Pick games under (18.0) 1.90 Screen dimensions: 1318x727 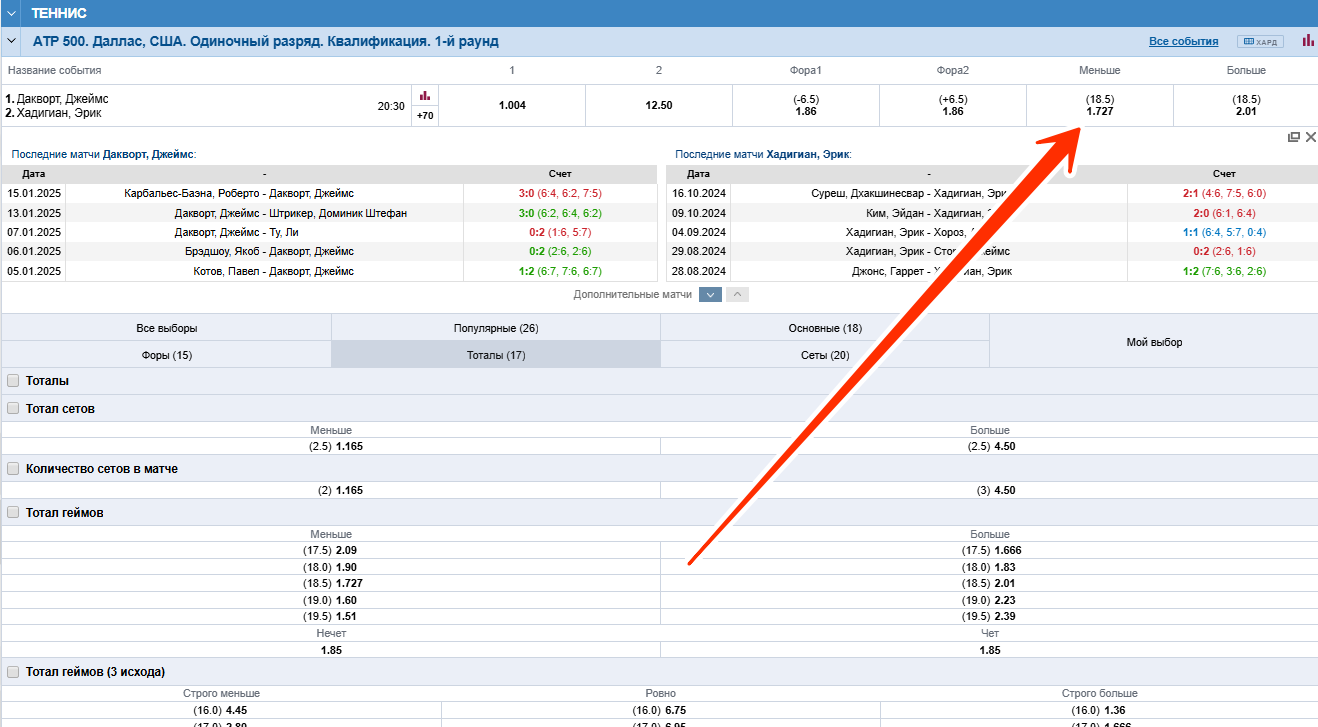pyautogui.click(x=331, y=567)
